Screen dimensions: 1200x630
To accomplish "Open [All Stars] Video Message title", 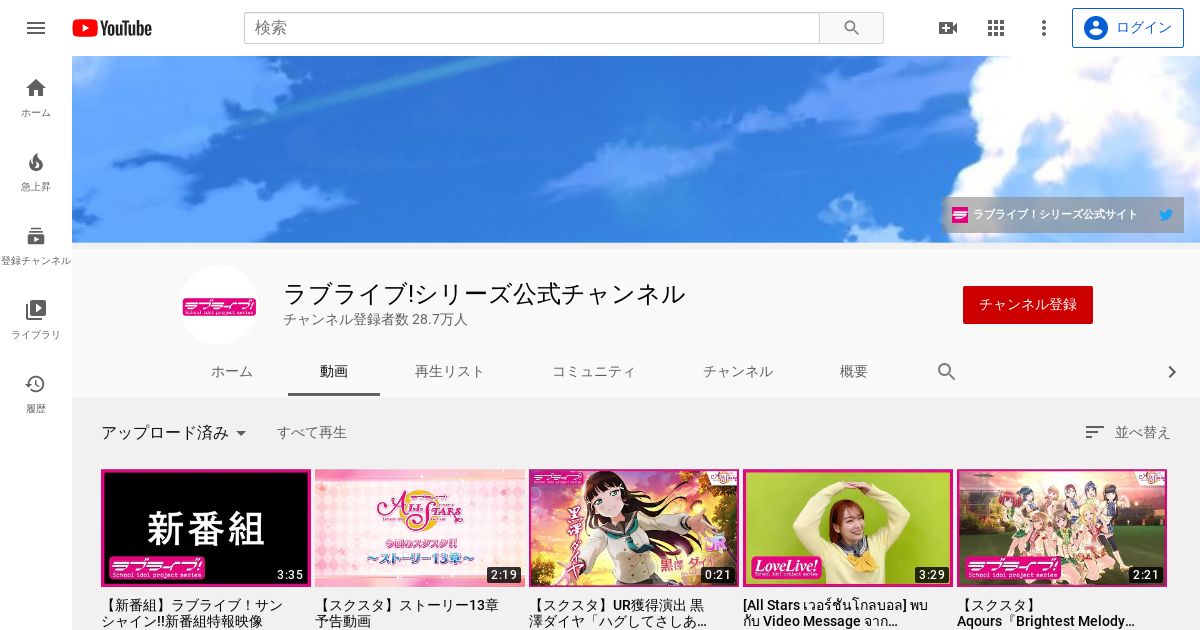I will (x=836, y=613).
